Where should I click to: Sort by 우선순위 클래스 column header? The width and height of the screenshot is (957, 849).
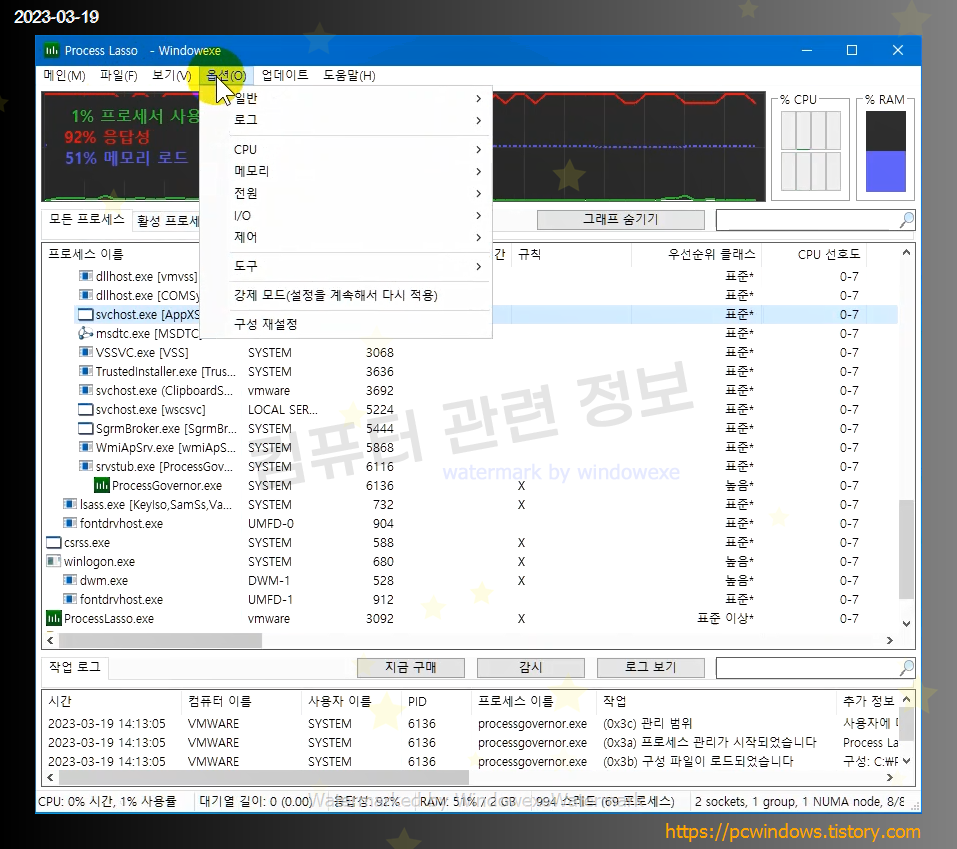pos(696,254)
